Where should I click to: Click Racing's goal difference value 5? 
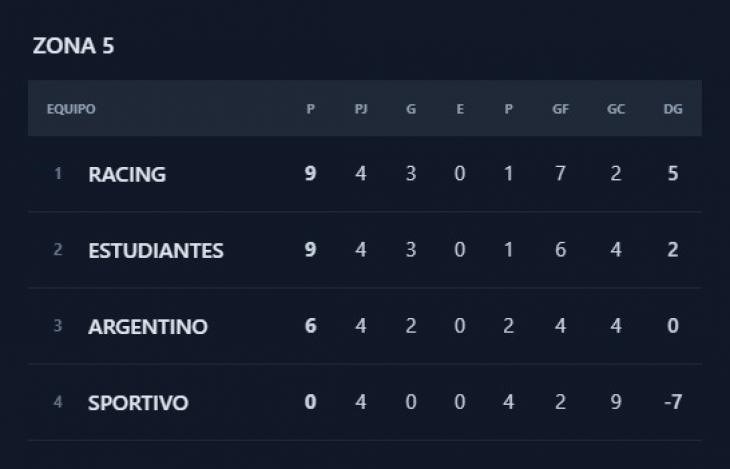(673, 174)
